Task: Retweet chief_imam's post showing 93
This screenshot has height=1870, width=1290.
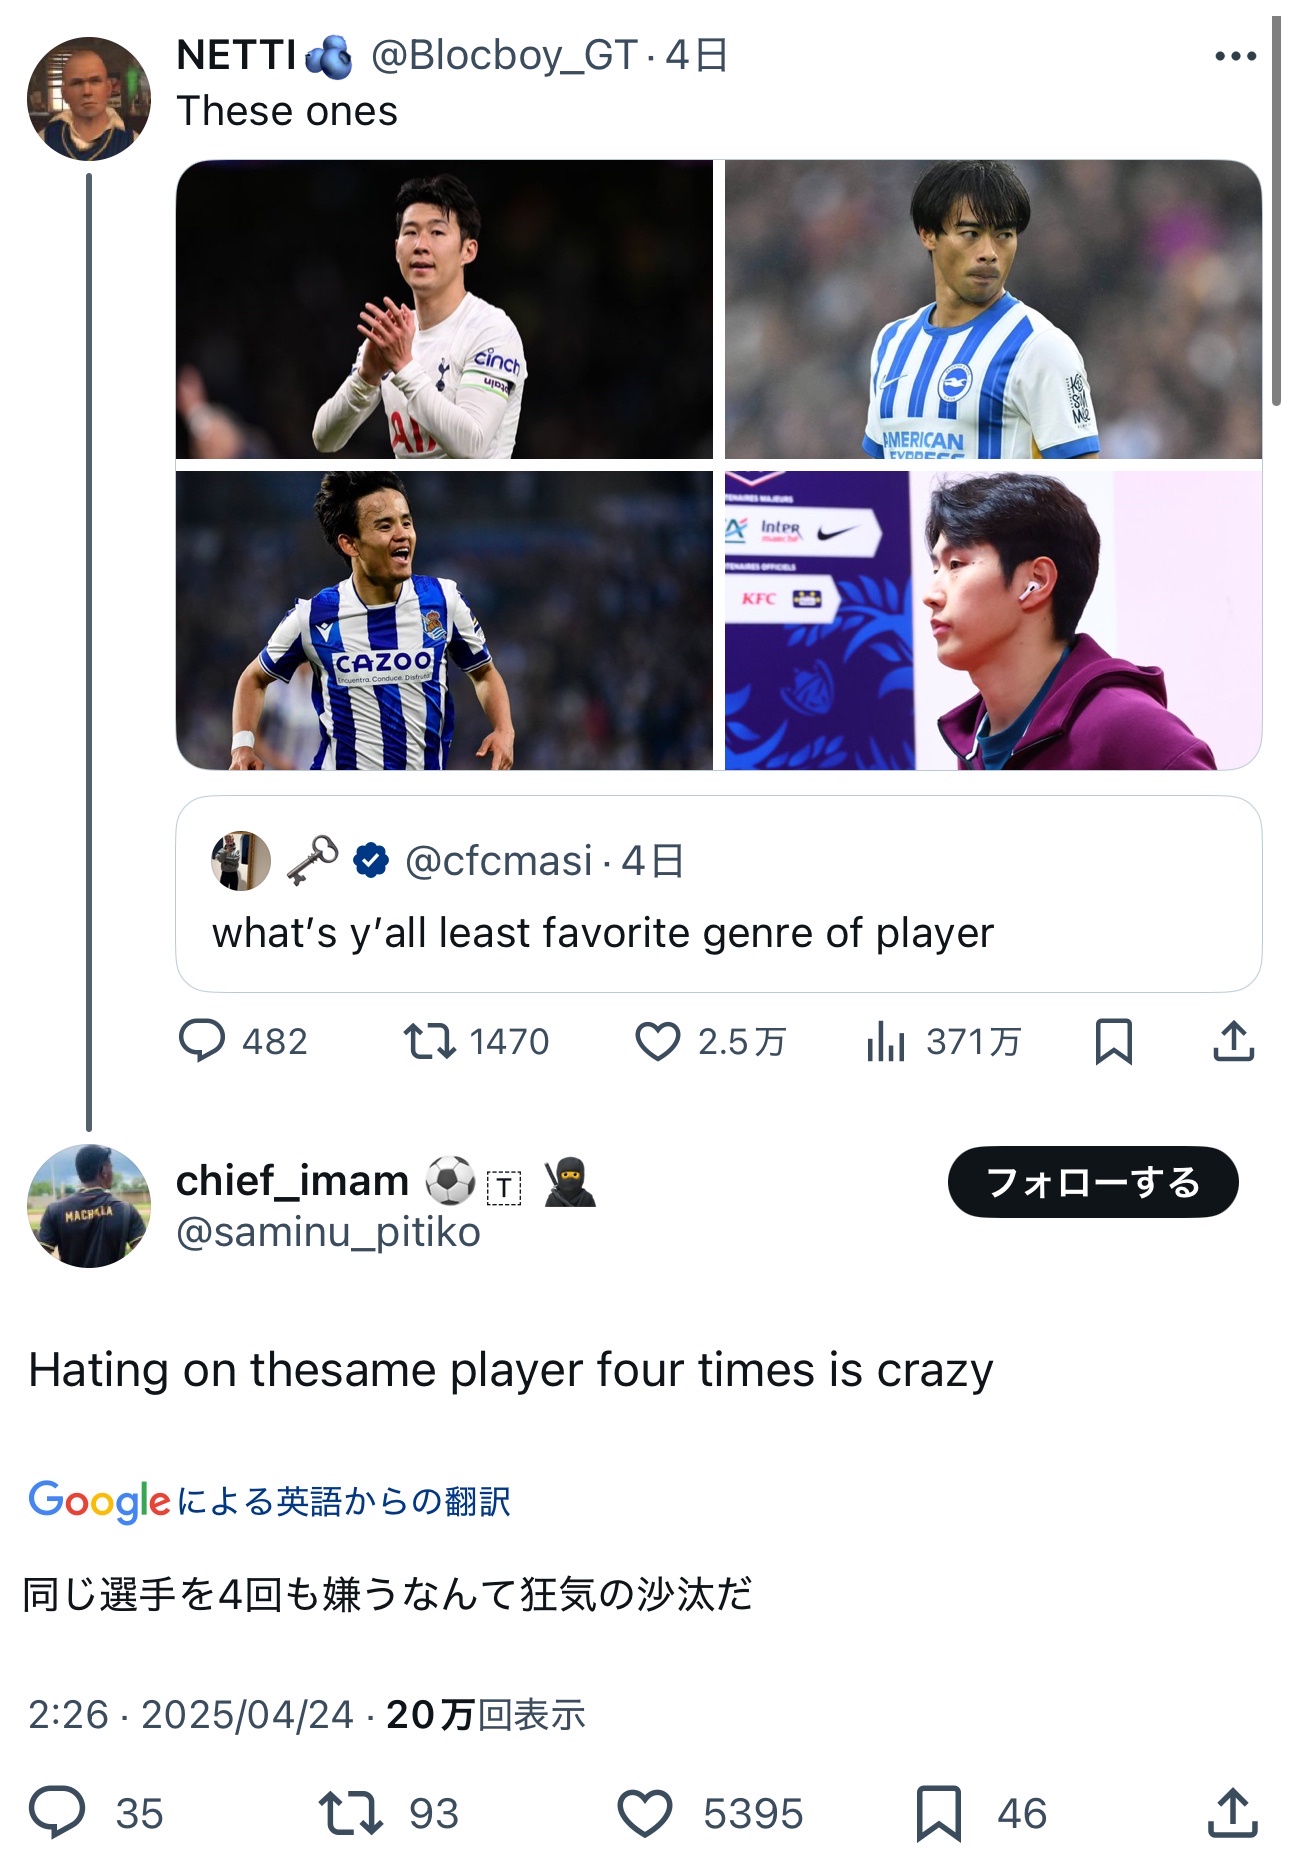Action: coord(350,1813)
